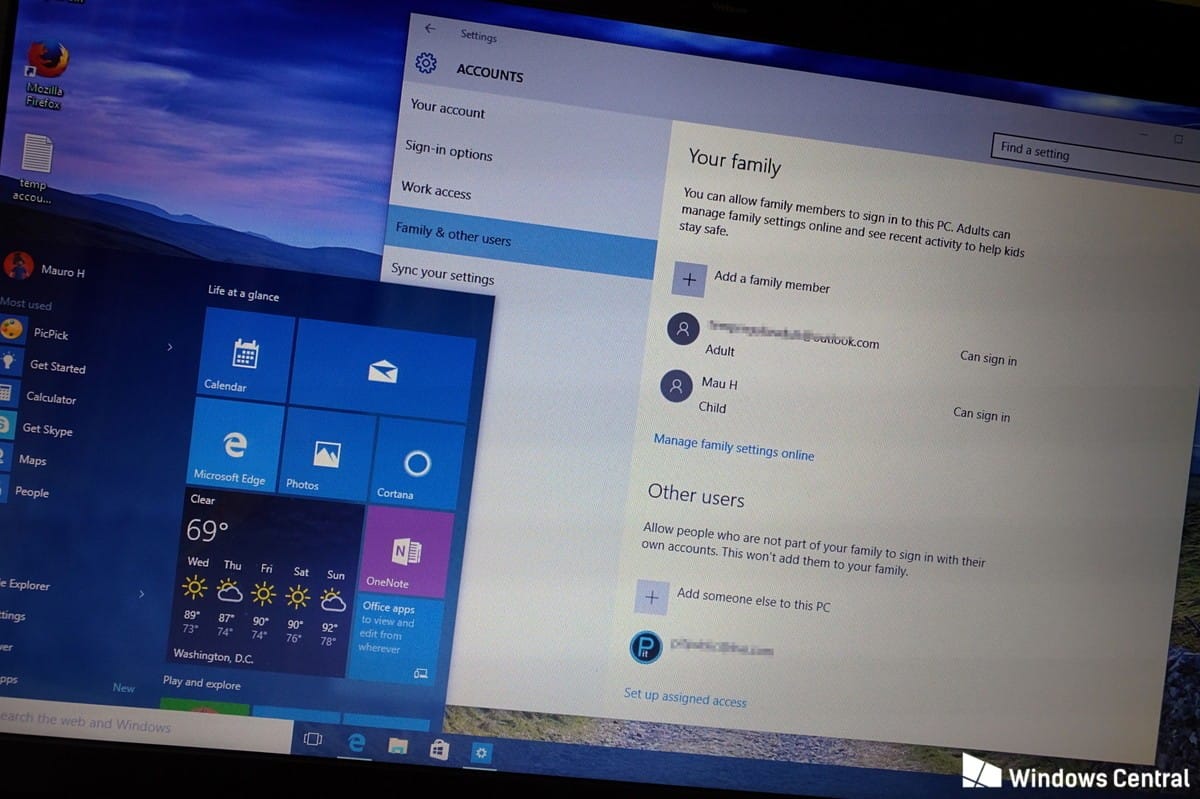Click the Task View taskbar icon

point(313,739)
